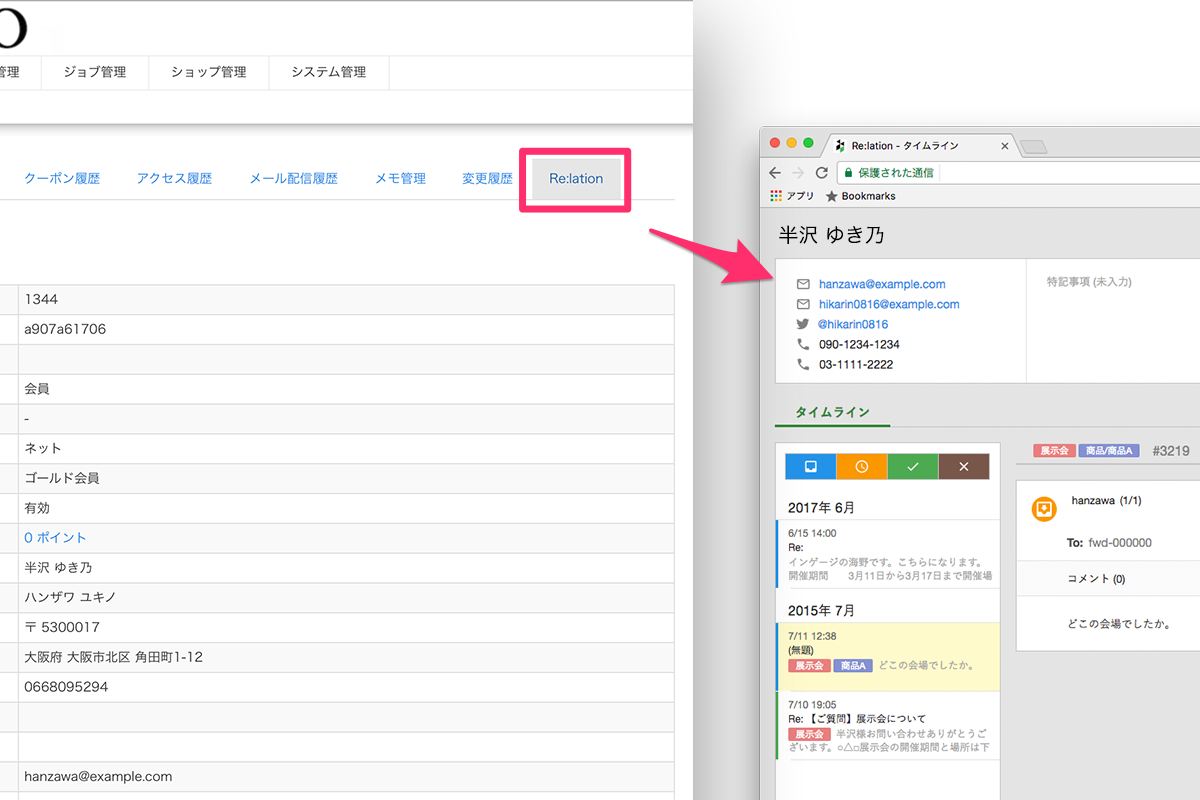Click the 2017年 6月 month heading

coord(822,508)
